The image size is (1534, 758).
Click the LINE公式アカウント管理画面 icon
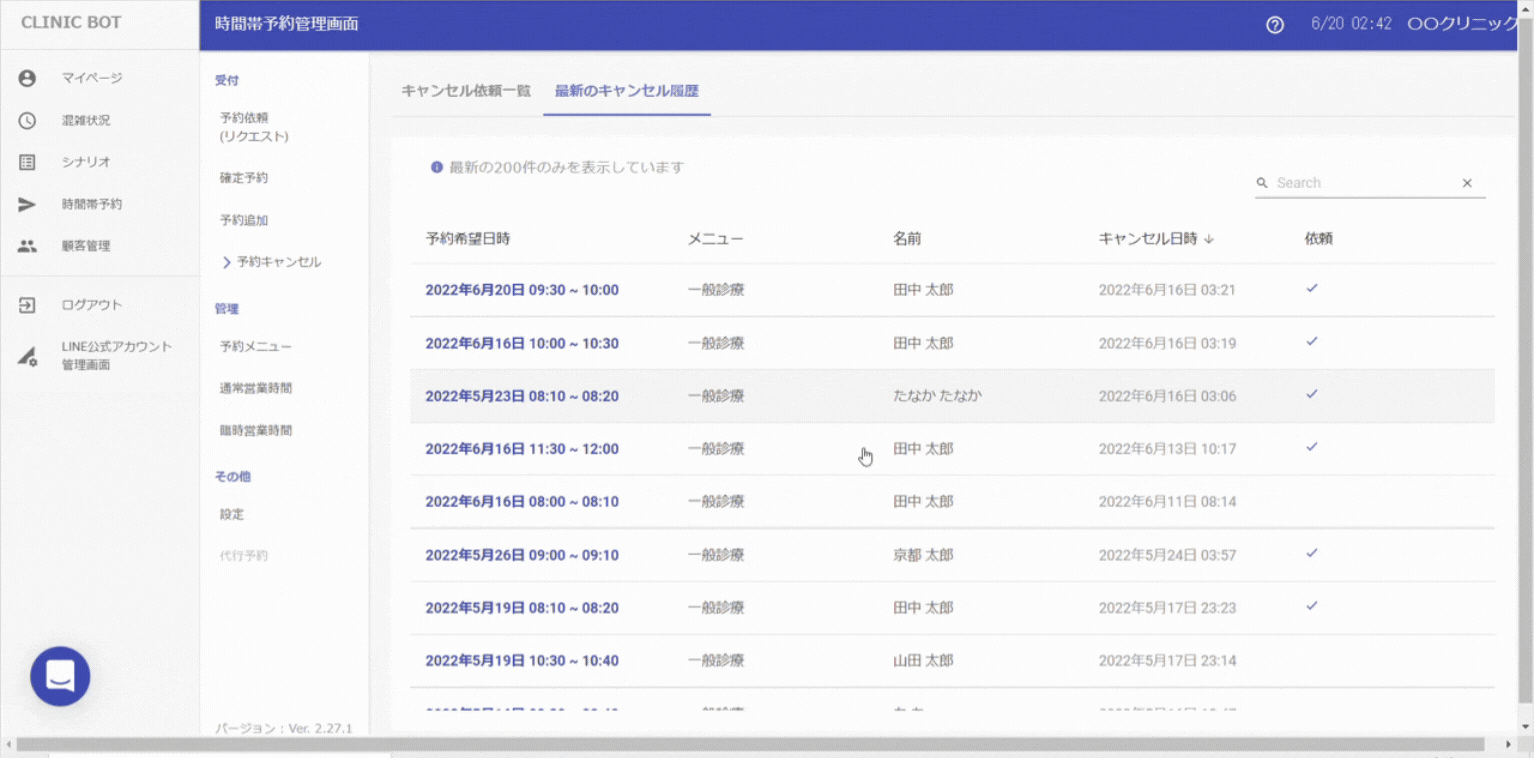[27, 356]
